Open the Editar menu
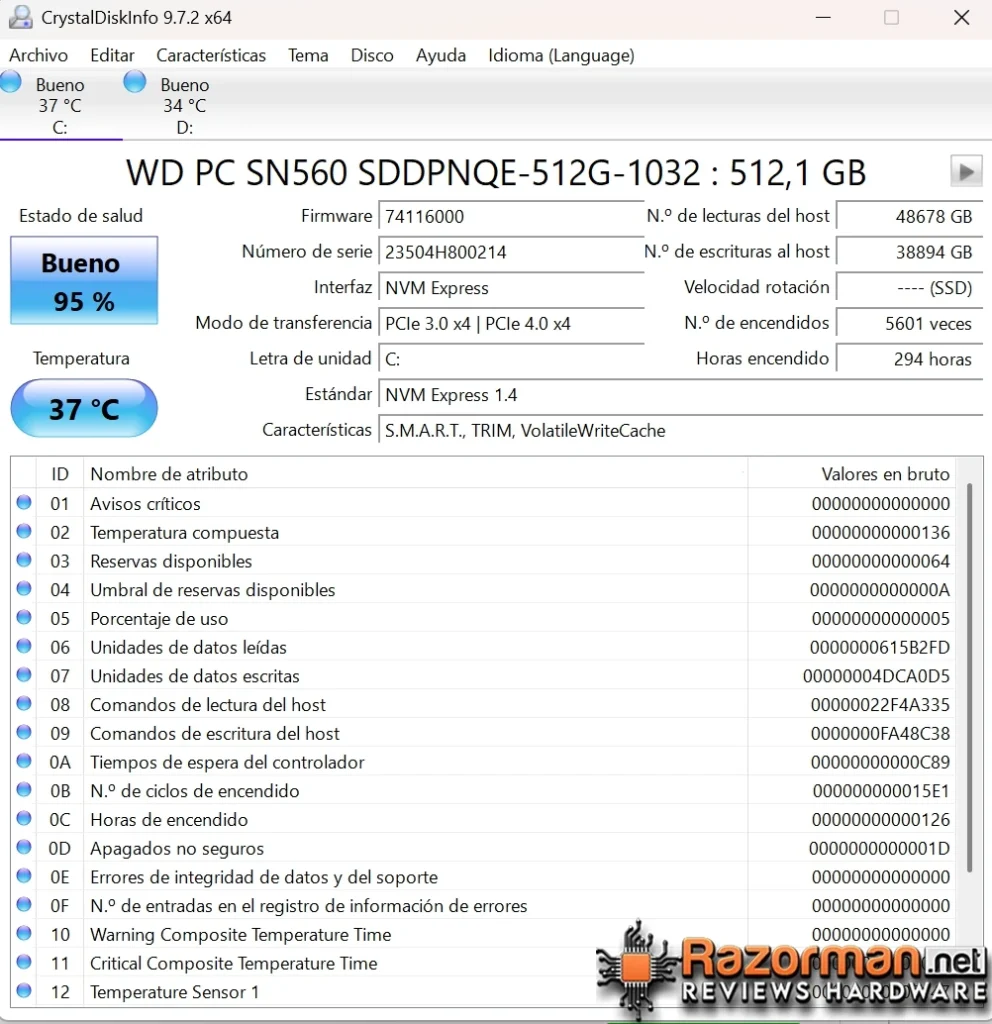Viewport: 992px width, 1024px height. [112, 56]
